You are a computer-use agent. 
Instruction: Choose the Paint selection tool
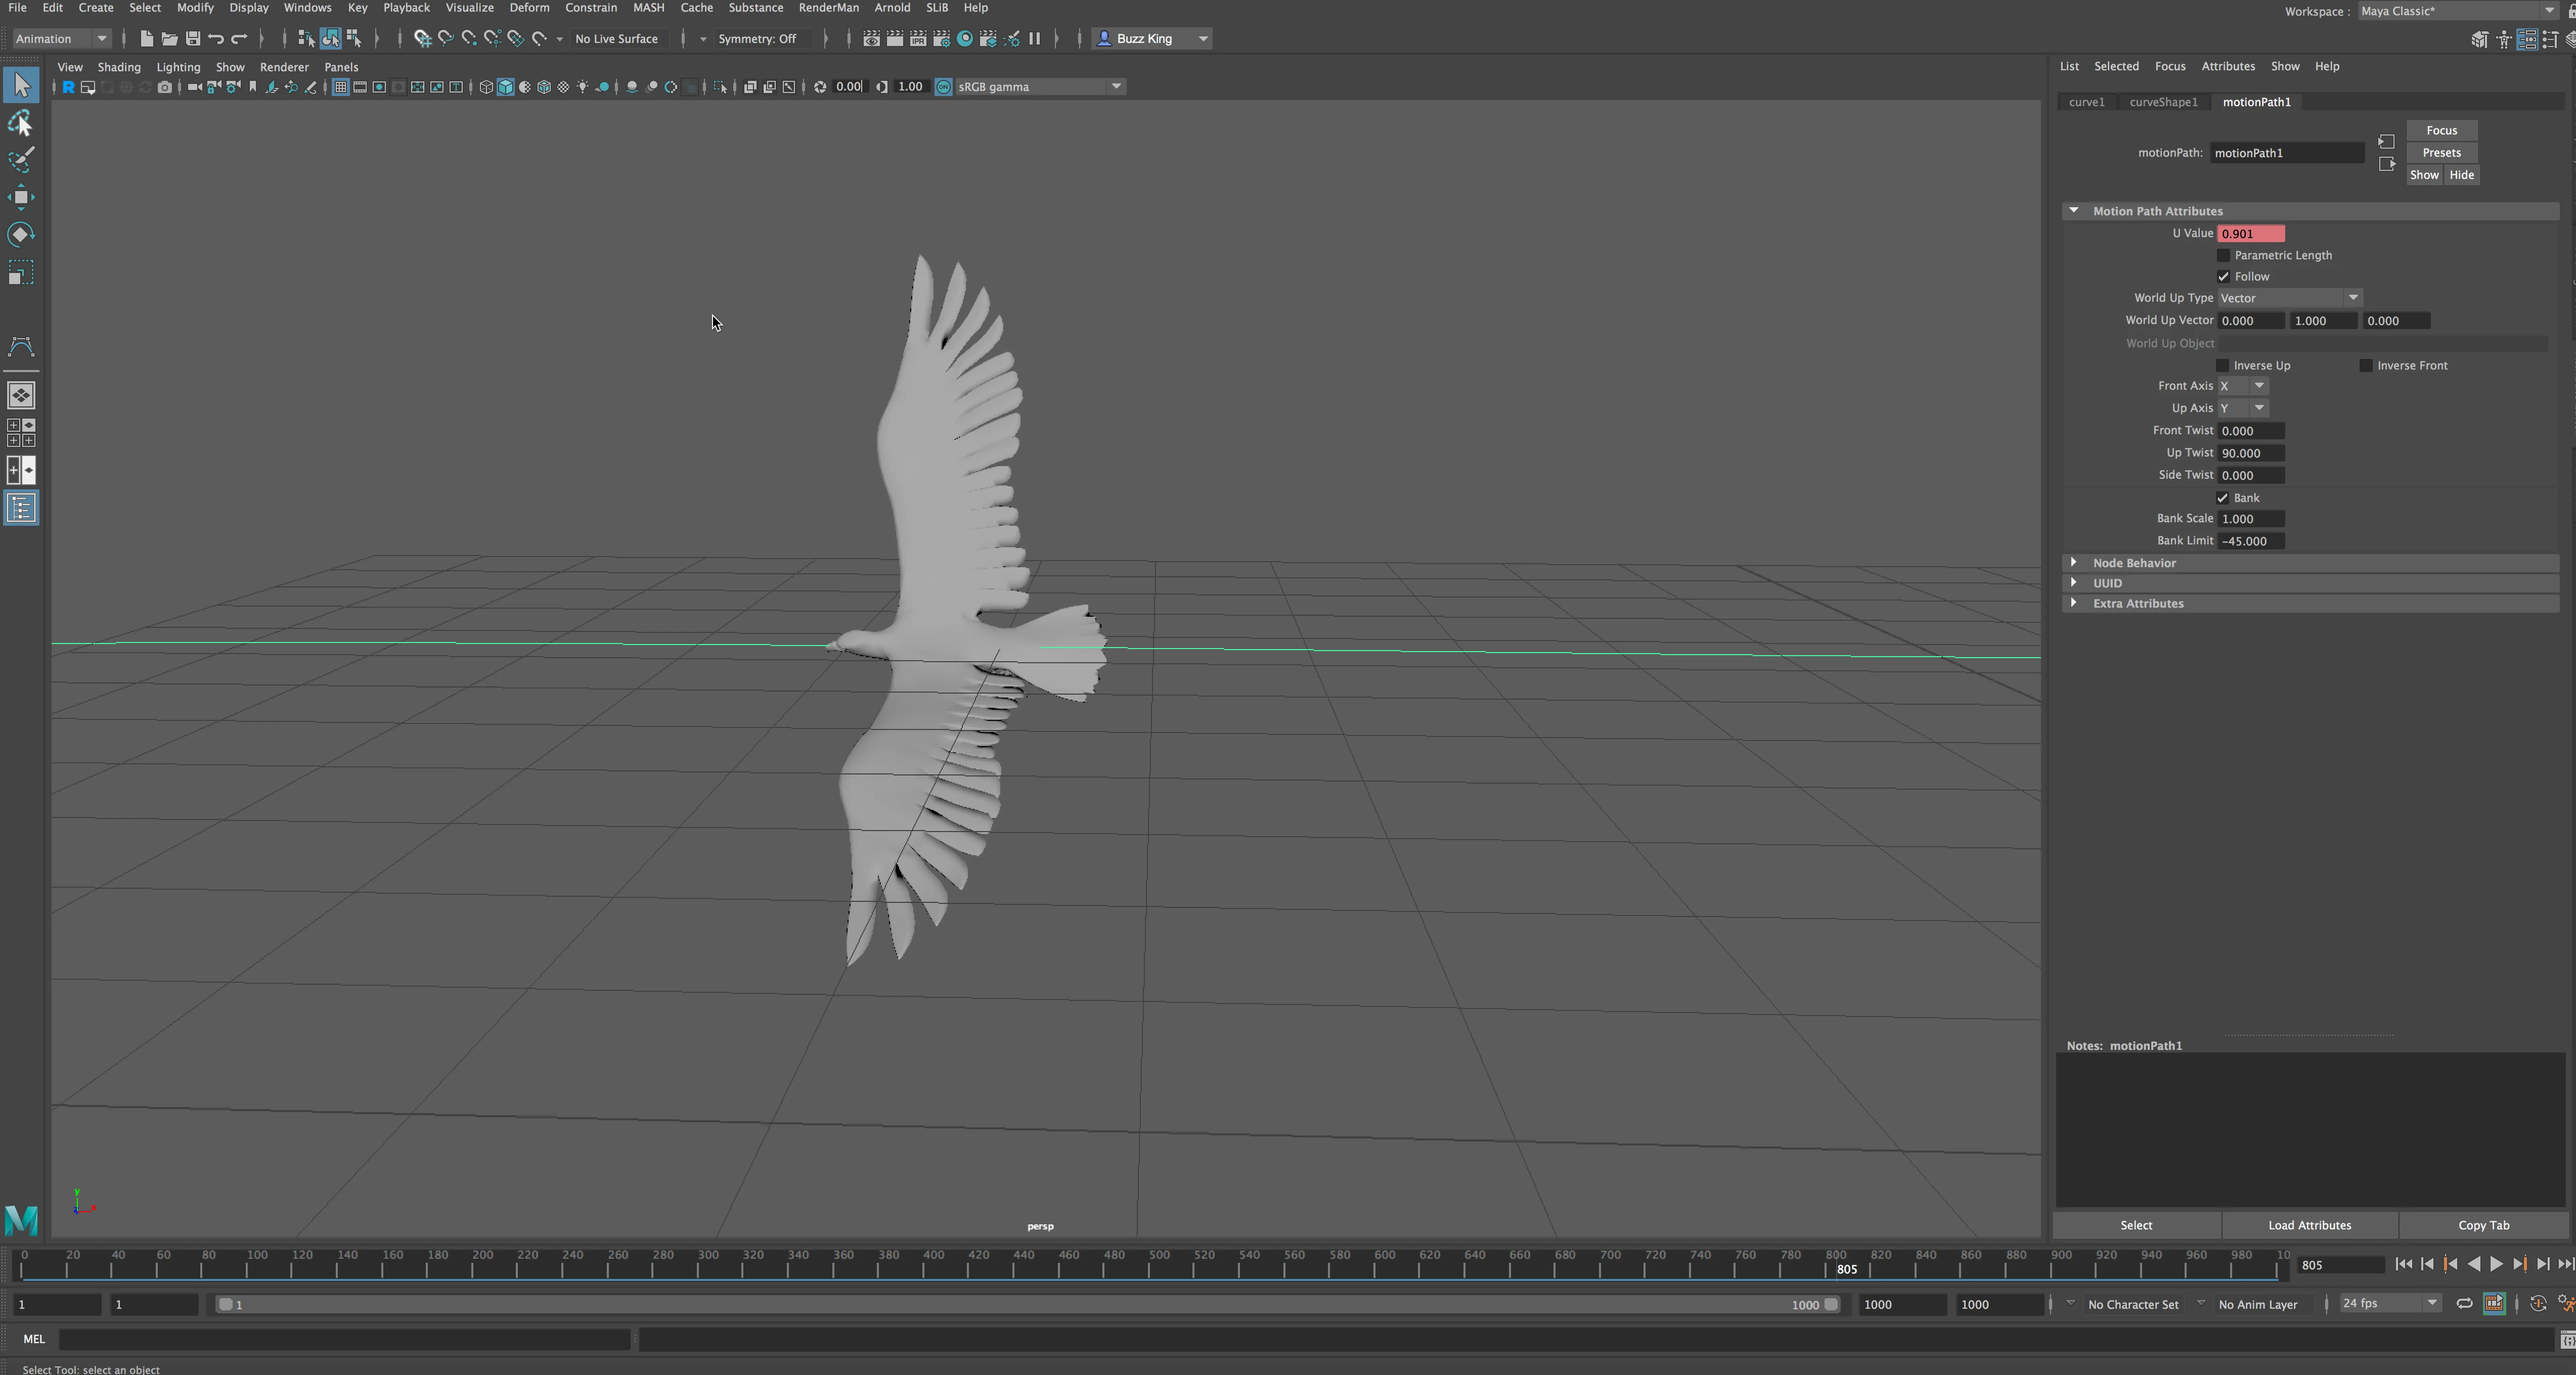pos(21,160)
